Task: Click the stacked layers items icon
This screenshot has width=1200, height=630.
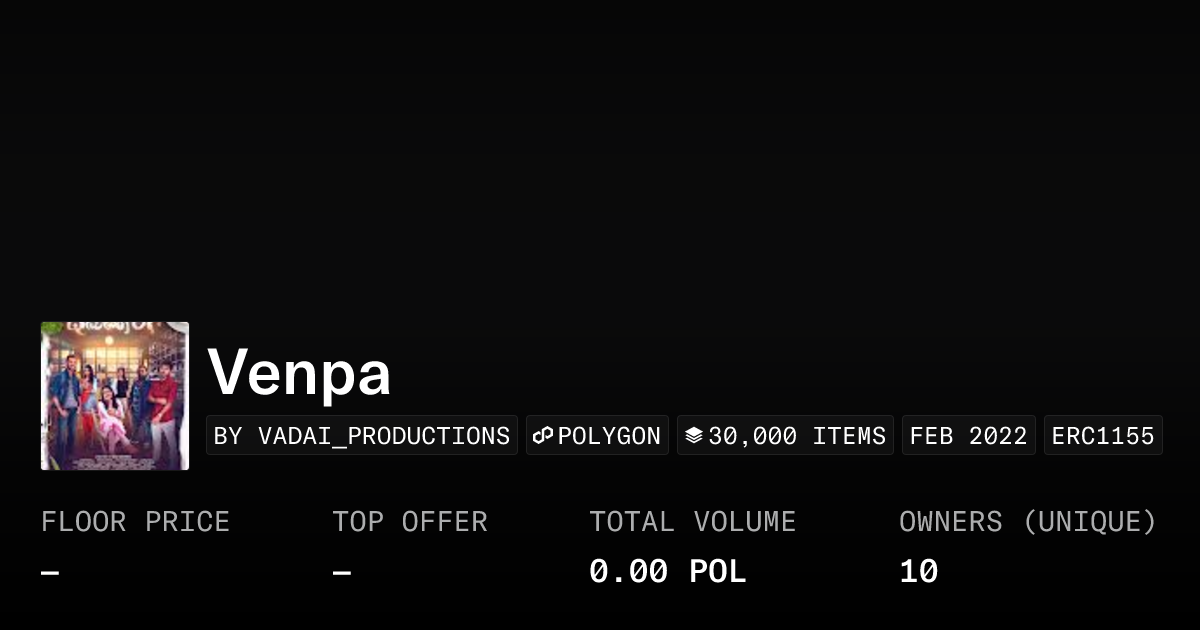Action: (694, 436)
